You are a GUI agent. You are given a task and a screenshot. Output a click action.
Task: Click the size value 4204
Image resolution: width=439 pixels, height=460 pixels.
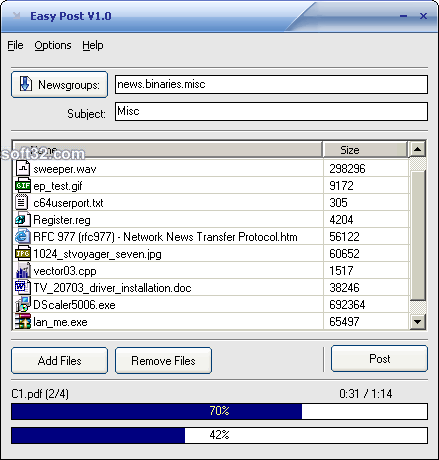pyautogui.click(x=341, y=220)
